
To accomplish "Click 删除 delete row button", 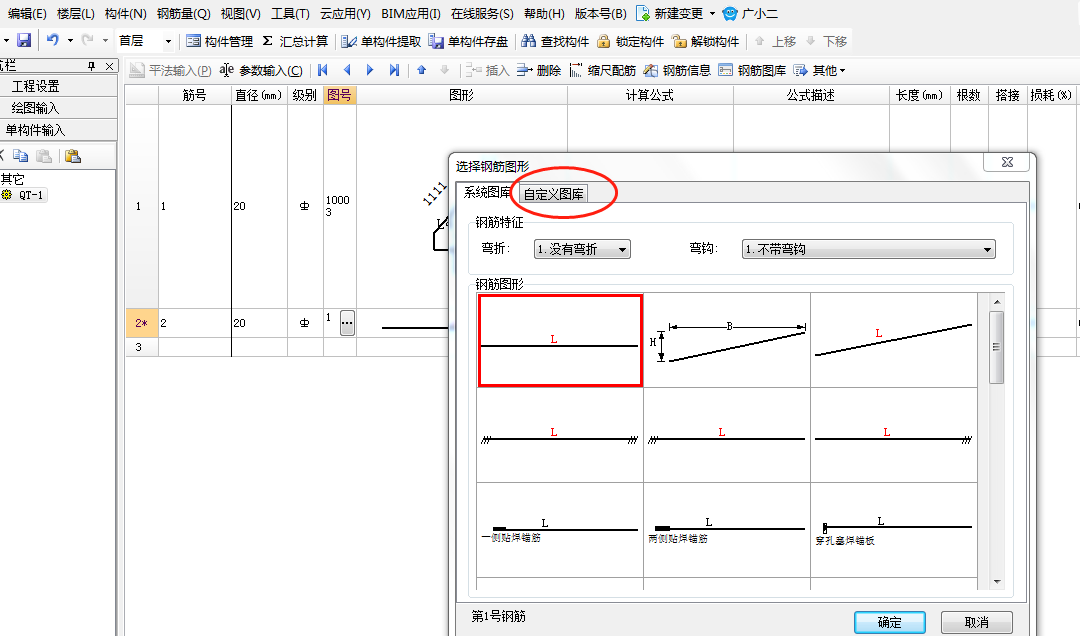I will [539, 70].
